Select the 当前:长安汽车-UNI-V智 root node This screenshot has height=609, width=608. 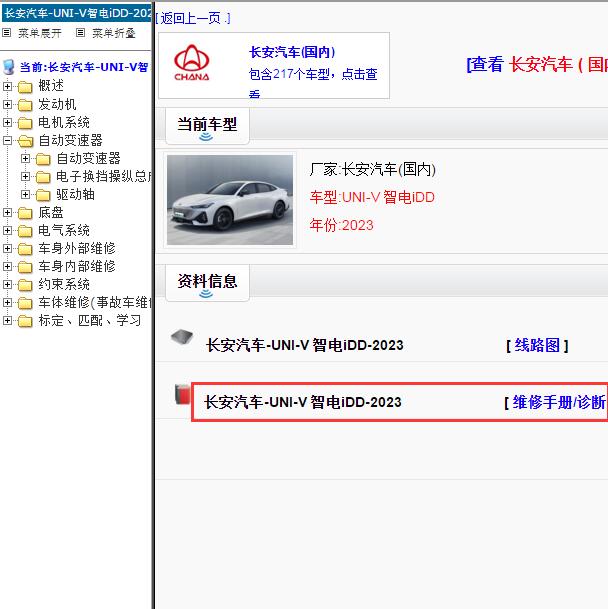[x=84, y=67]
